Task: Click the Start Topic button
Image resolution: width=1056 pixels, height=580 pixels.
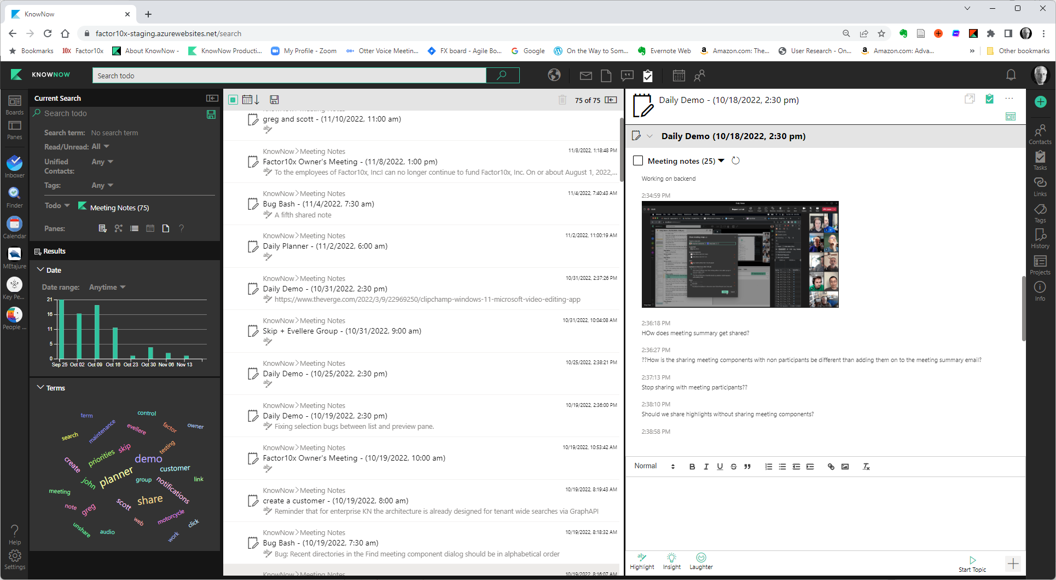Action: tap(971, 563)
